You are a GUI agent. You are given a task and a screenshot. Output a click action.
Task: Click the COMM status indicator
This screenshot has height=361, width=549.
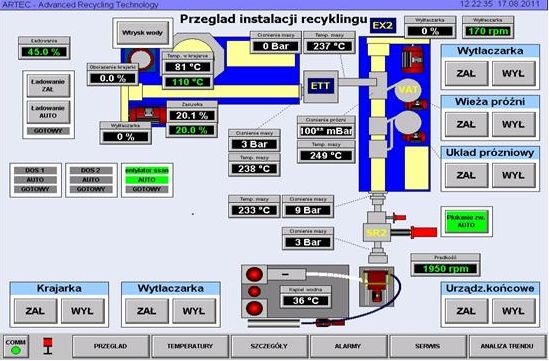(16, 346)
